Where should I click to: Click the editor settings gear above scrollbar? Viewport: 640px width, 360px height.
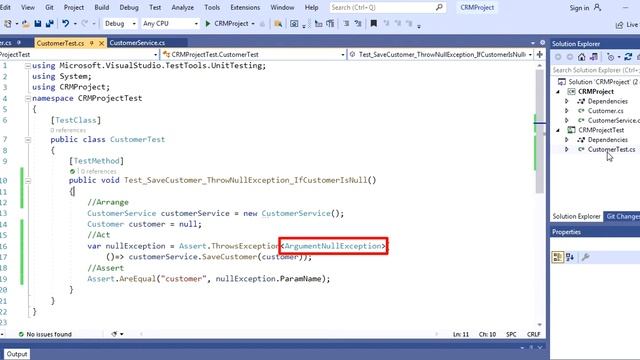pyautogui.click(x=542, y=42)
